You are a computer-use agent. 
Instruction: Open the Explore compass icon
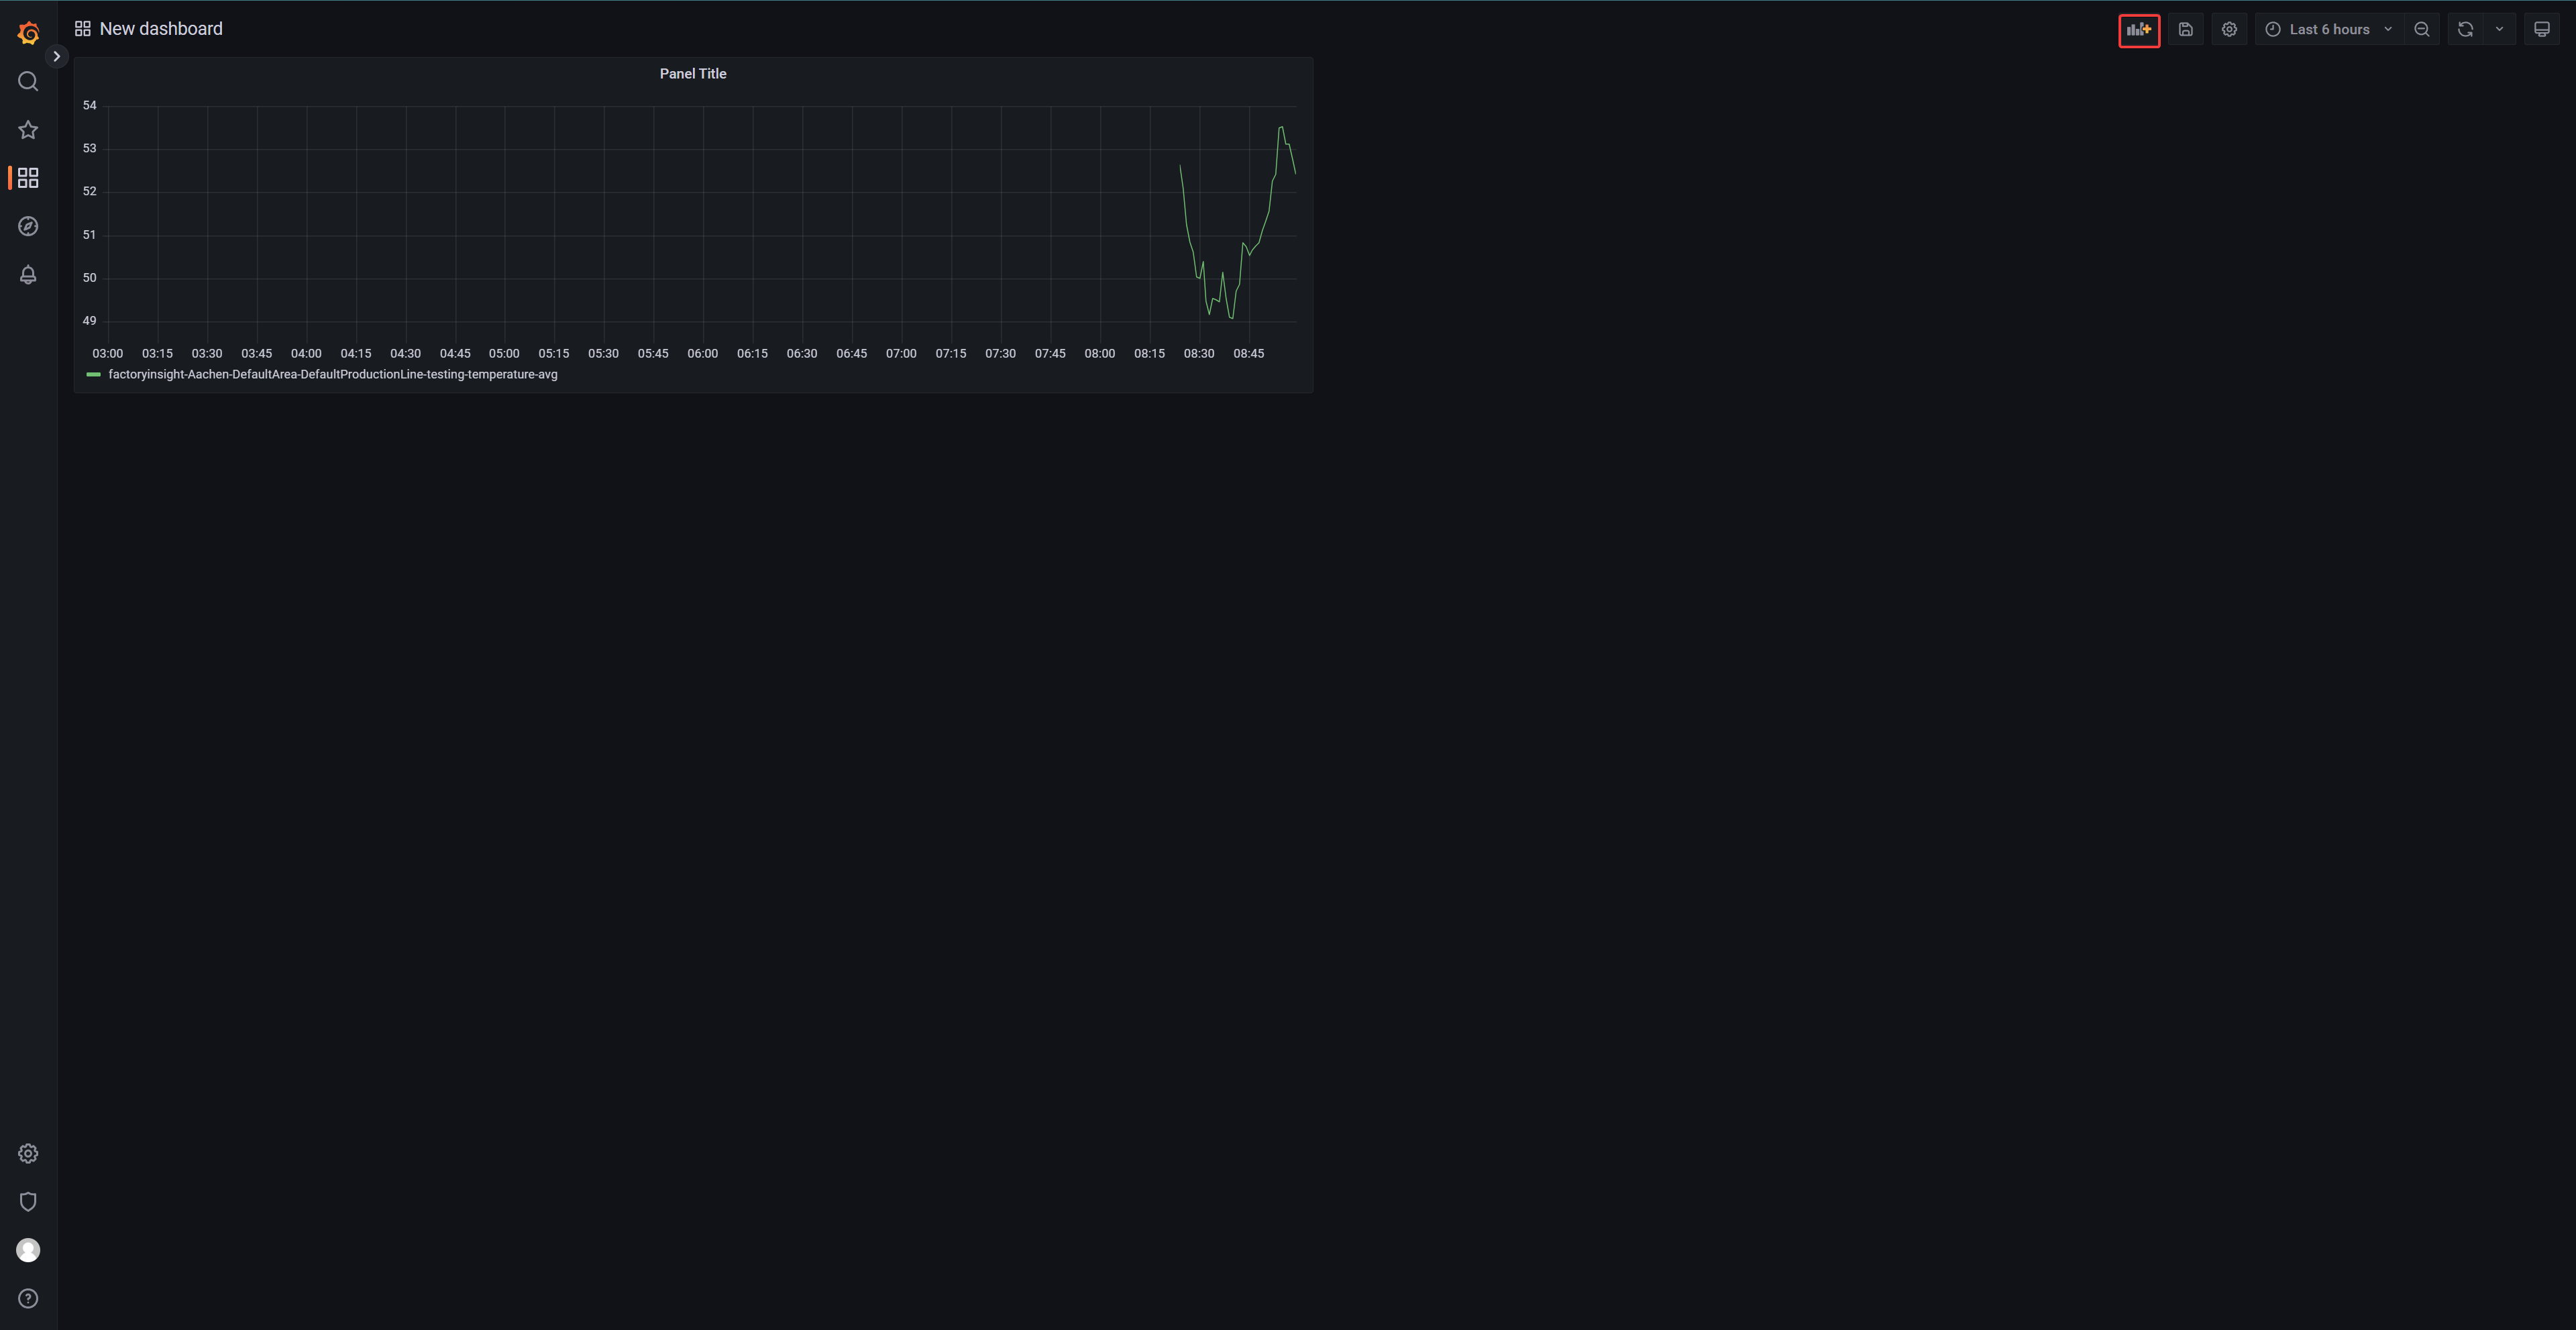pyautogui.click(x=28, y=226)
